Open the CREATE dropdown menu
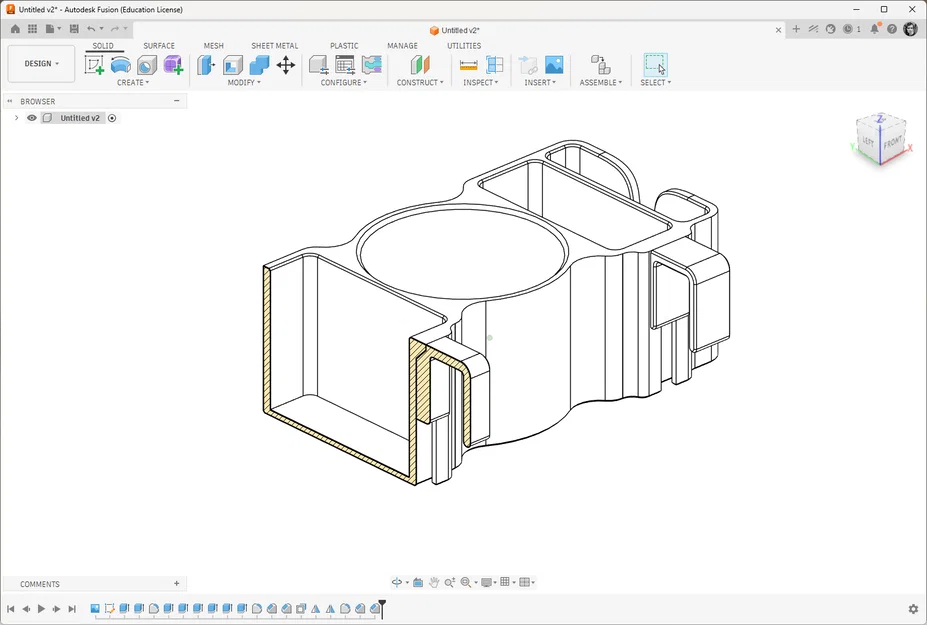 coord(132,83)
